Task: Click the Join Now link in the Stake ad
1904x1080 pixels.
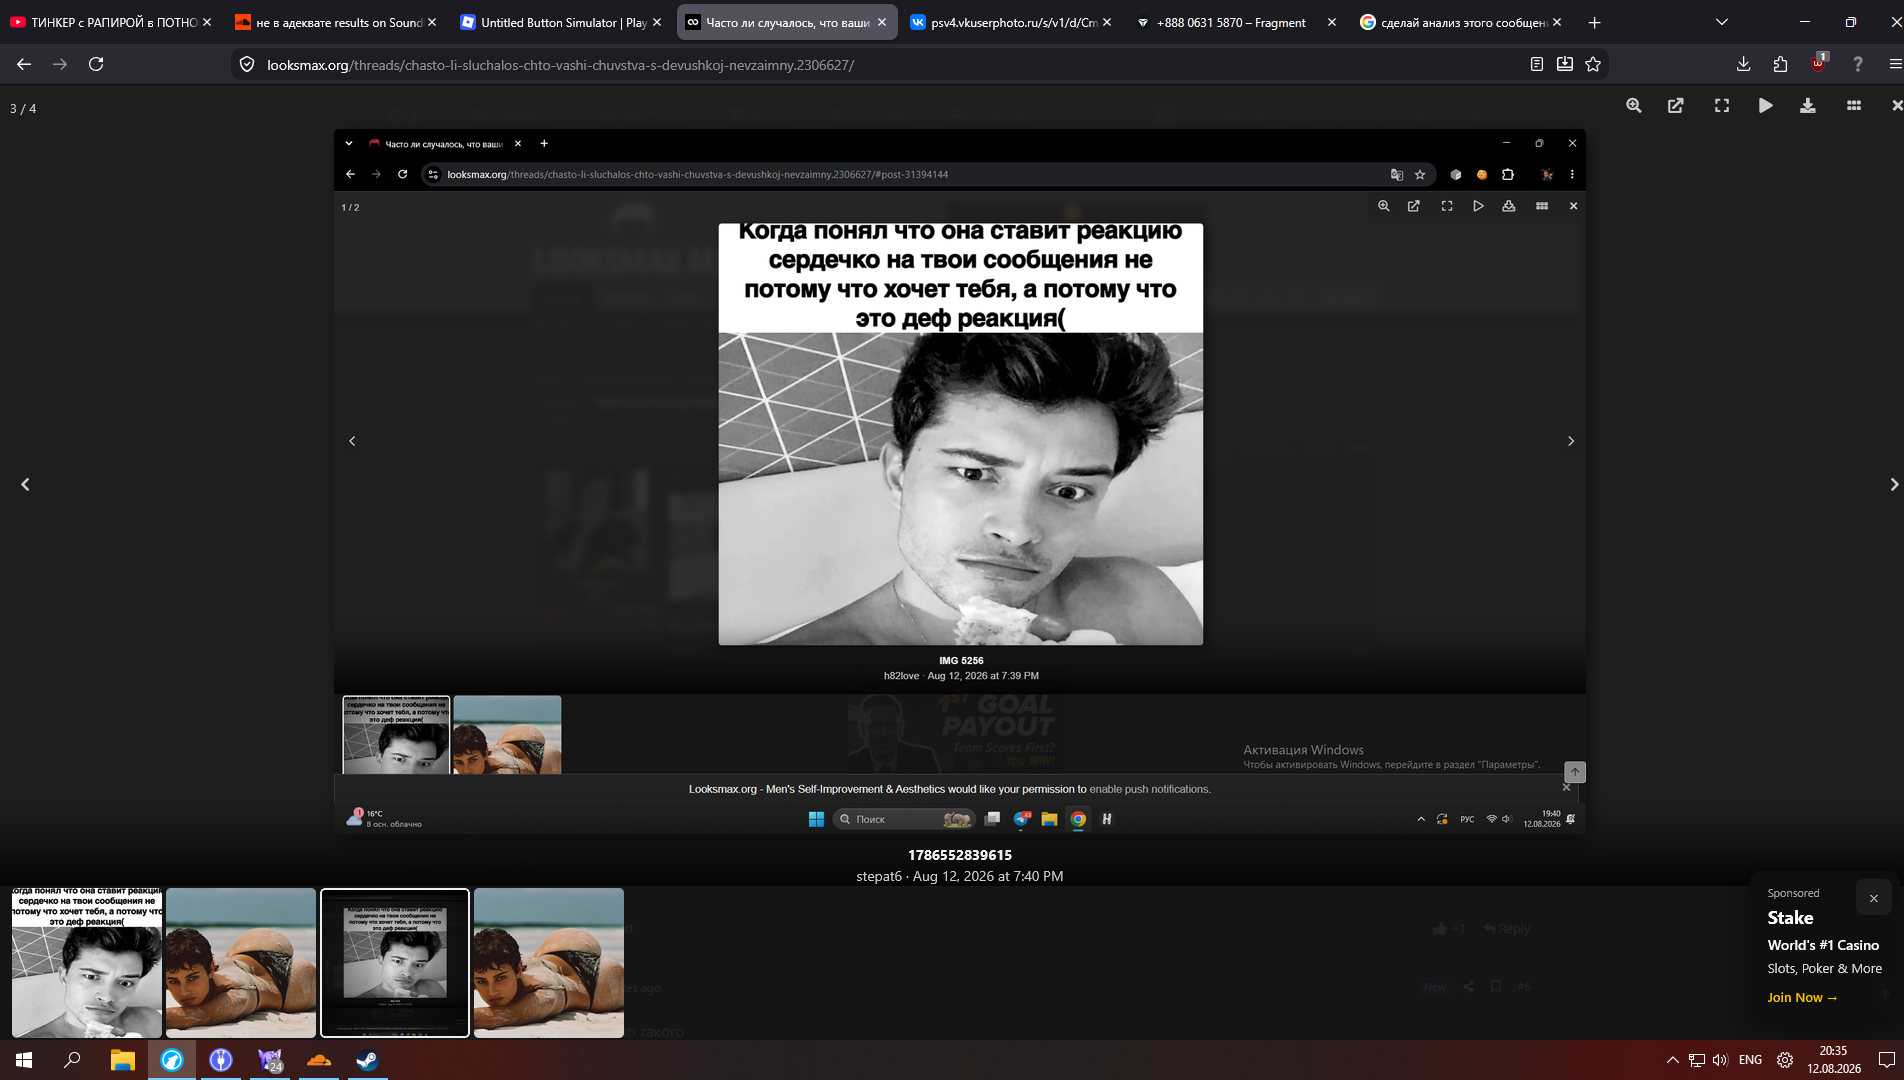Action: [x=1802, y=997]
